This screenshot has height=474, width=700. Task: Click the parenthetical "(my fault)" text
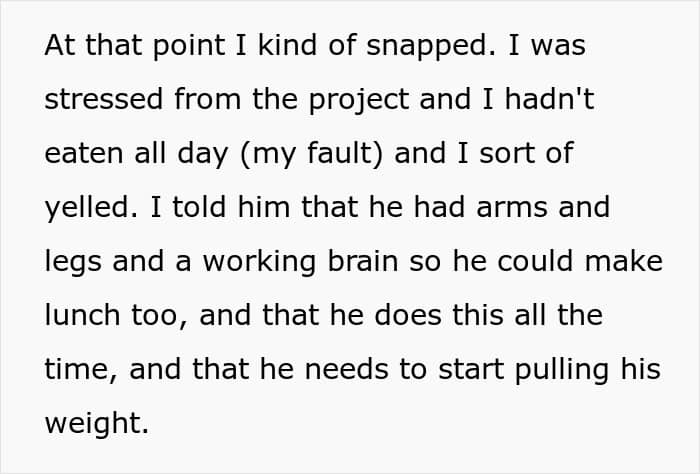click(x=311, y=154)
